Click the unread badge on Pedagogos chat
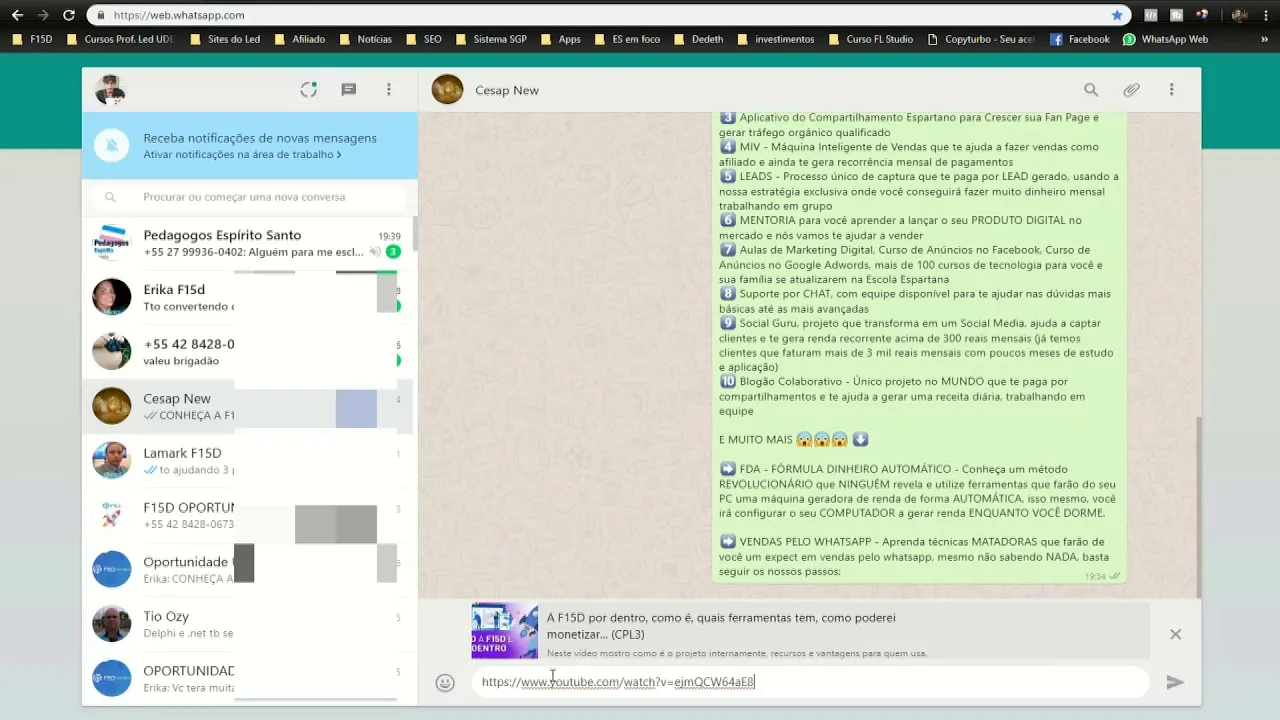Viewport: 1280px width, 720px height. point(393,252)
